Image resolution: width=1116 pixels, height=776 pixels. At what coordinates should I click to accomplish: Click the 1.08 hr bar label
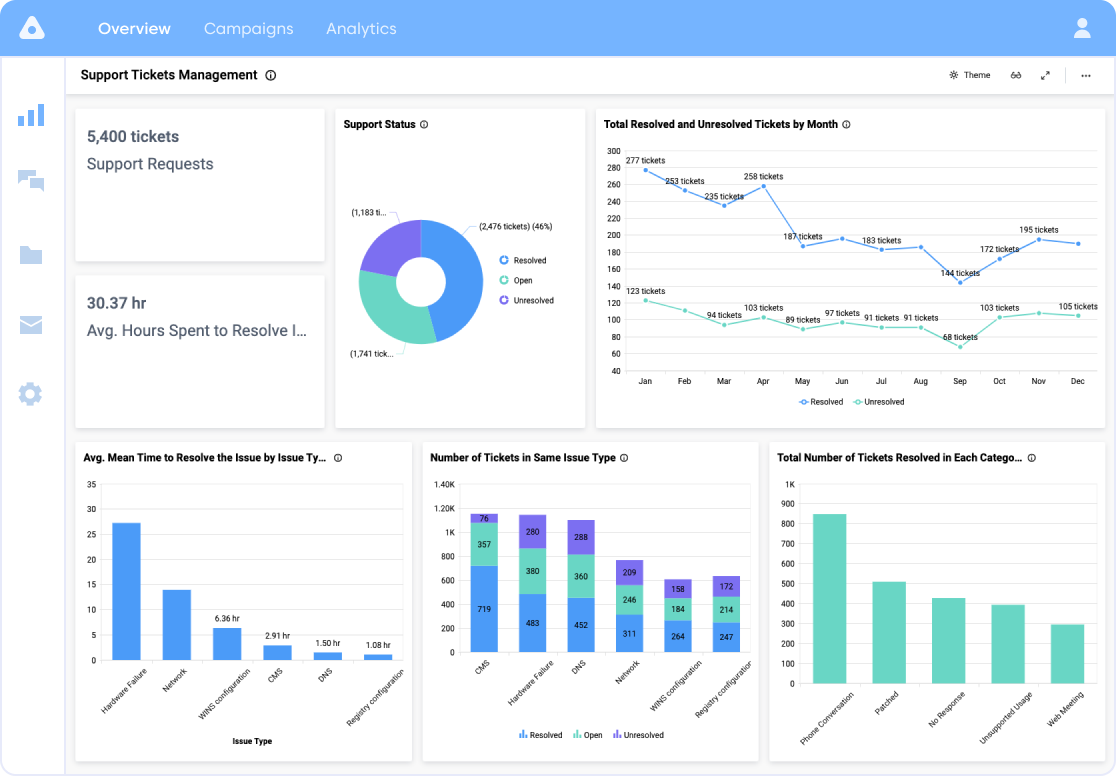[378, 646]
